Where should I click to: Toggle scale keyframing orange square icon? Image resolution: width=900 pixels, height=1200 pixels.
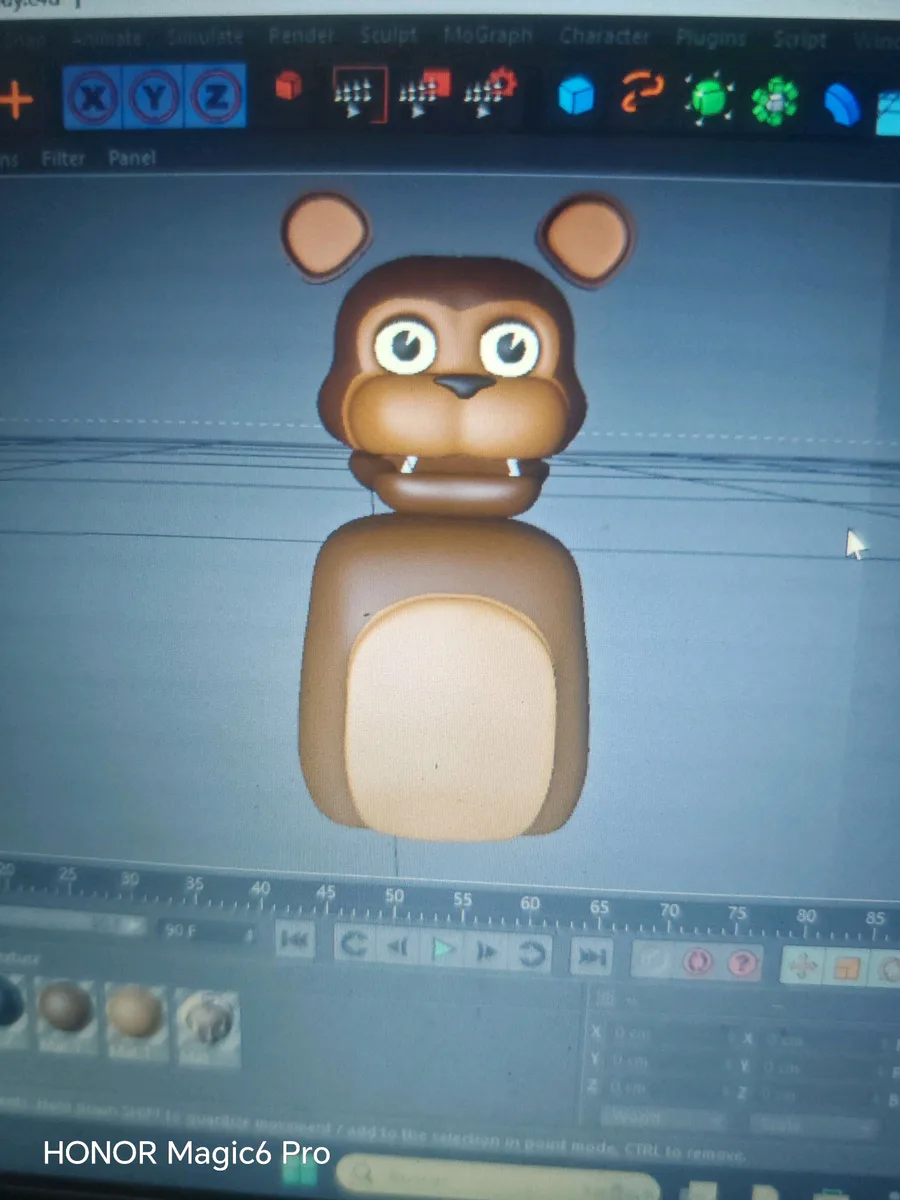pos(847,968)
